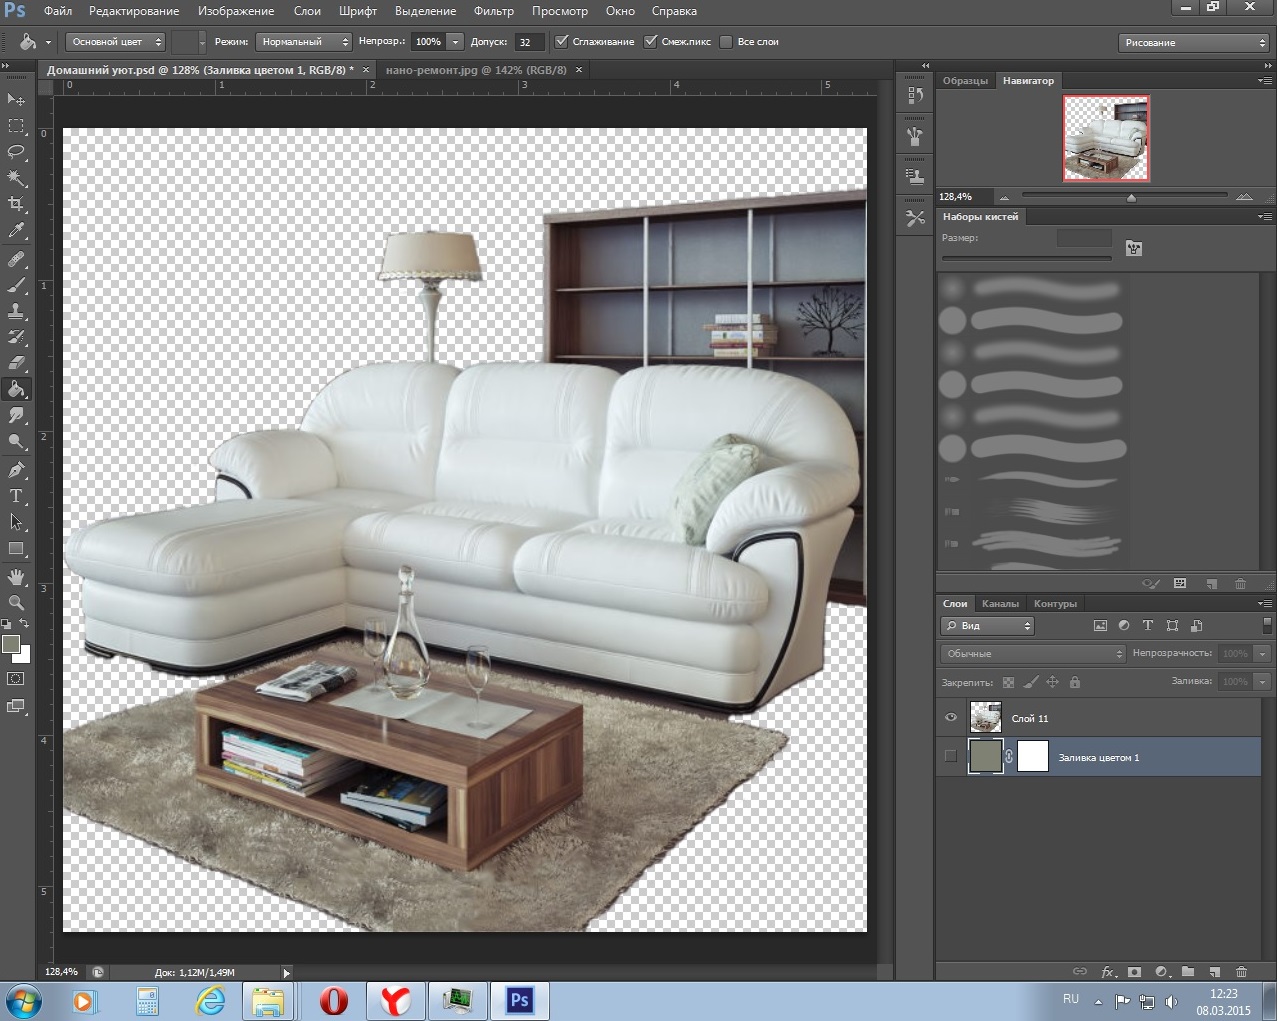Toggle lock transparent pixels

tap(1008, 682)
